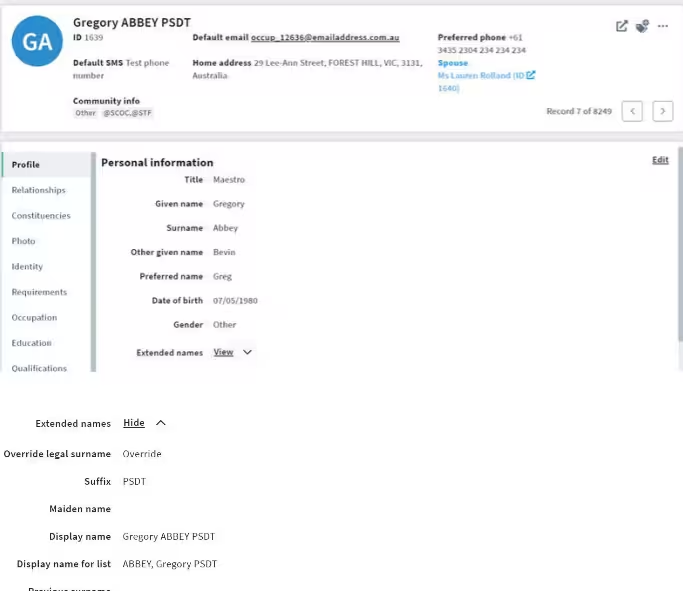The width and height of the screenshot is (683, 591).
Task: Open the Constituencies tab
Action: [x=41, y=216]
